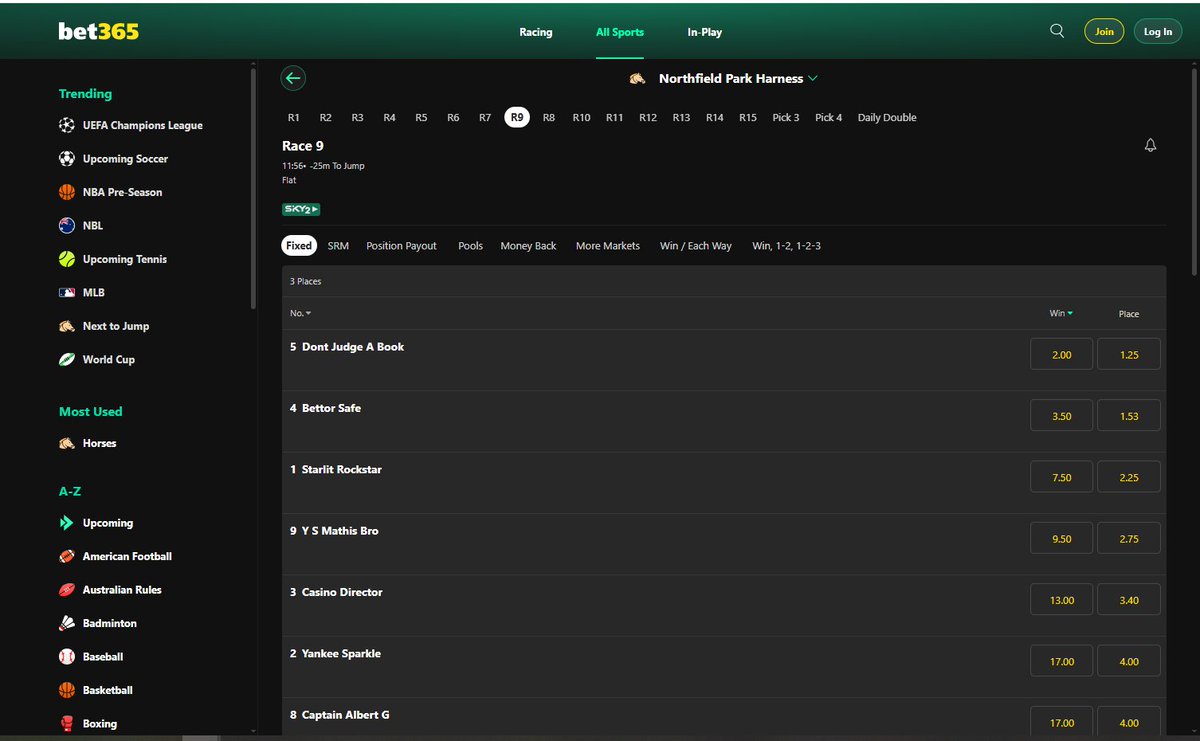1200x741 pixels.
Task: Open Basketball in A-Z list
Action: pyautogui.click(x=108, y=690)
